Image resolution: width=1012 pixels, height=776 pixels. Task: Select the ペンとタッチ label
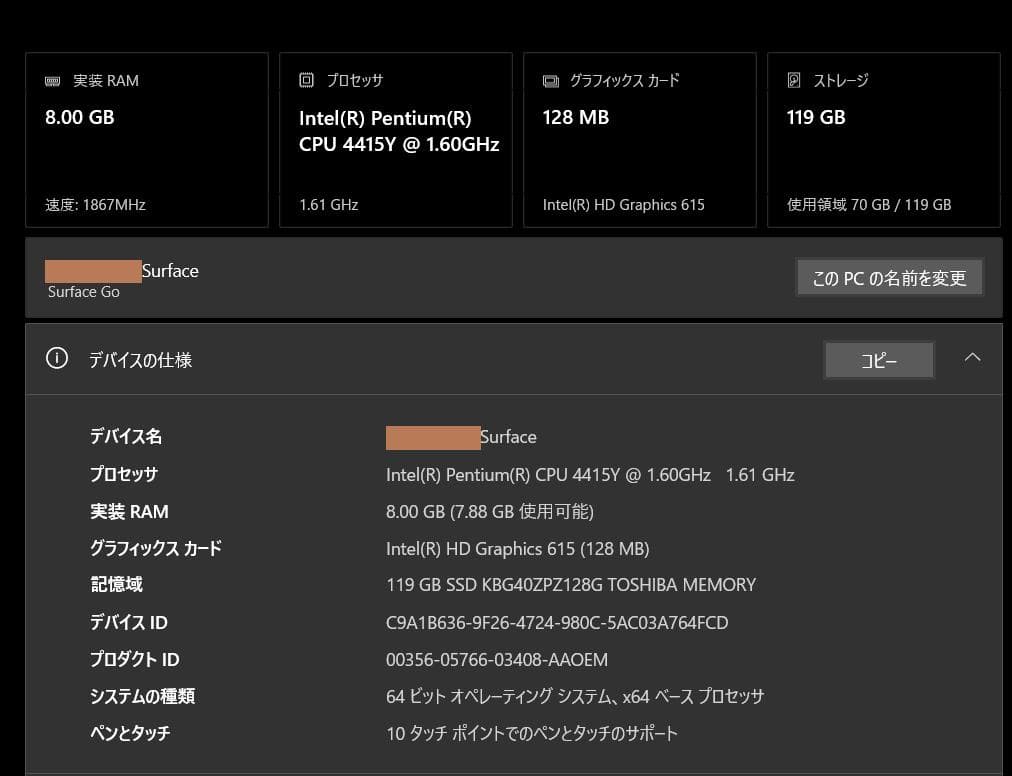point(130,733)
